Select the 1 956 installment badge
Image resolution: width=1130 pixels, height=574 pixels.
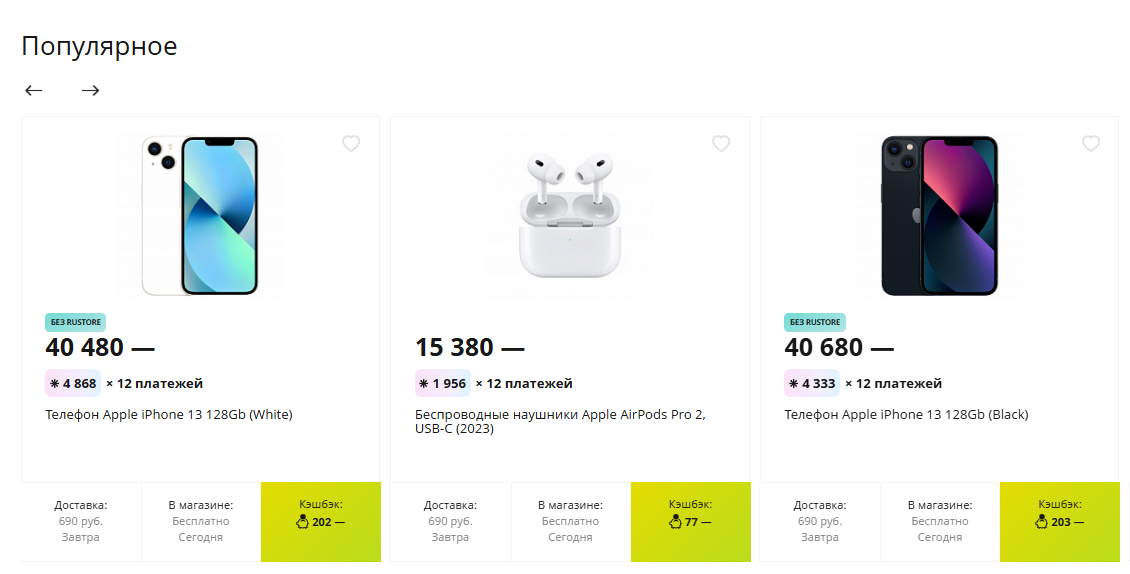(x=442, y=383)
